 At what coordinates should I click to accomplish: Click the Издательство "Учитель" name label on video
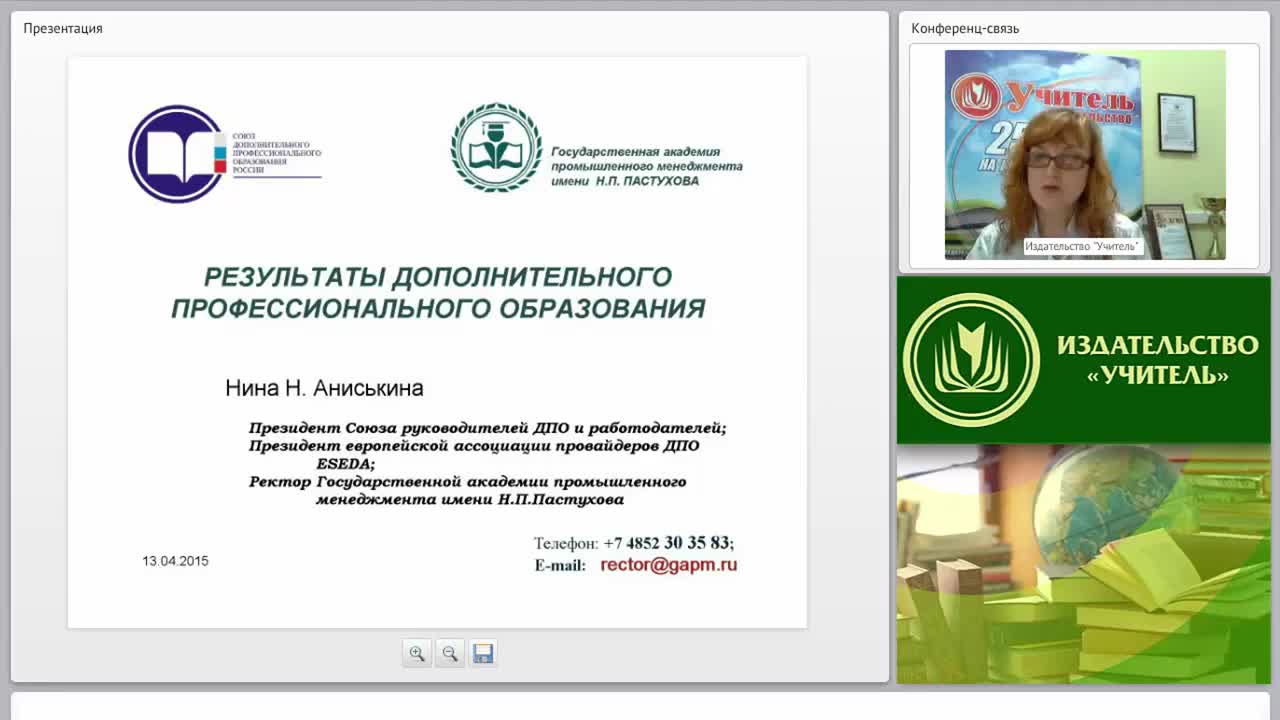1083,246
